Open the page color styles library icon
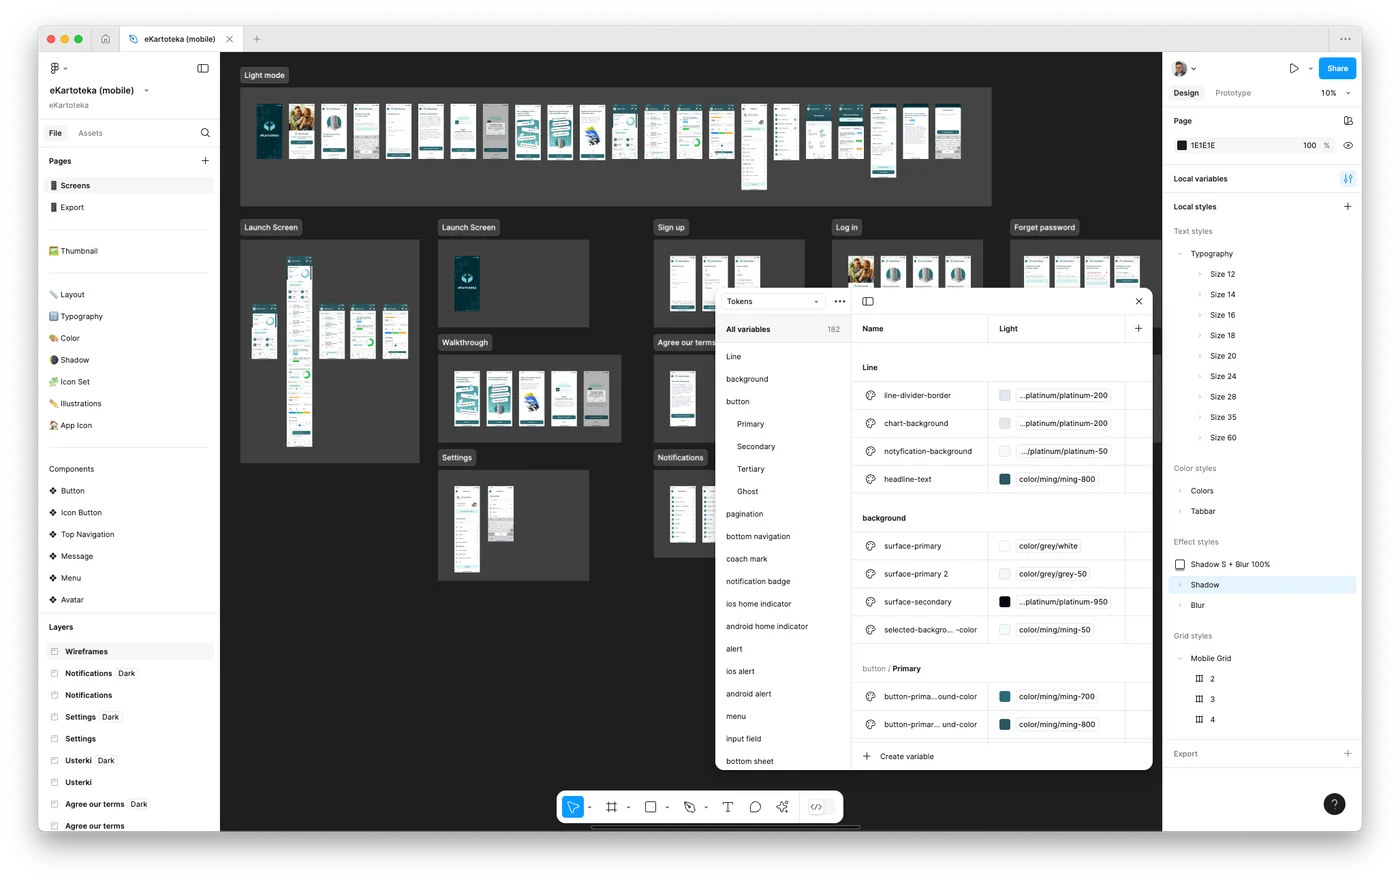The height and width of the screenshot is (882, 1400). tap(1348, 121)
